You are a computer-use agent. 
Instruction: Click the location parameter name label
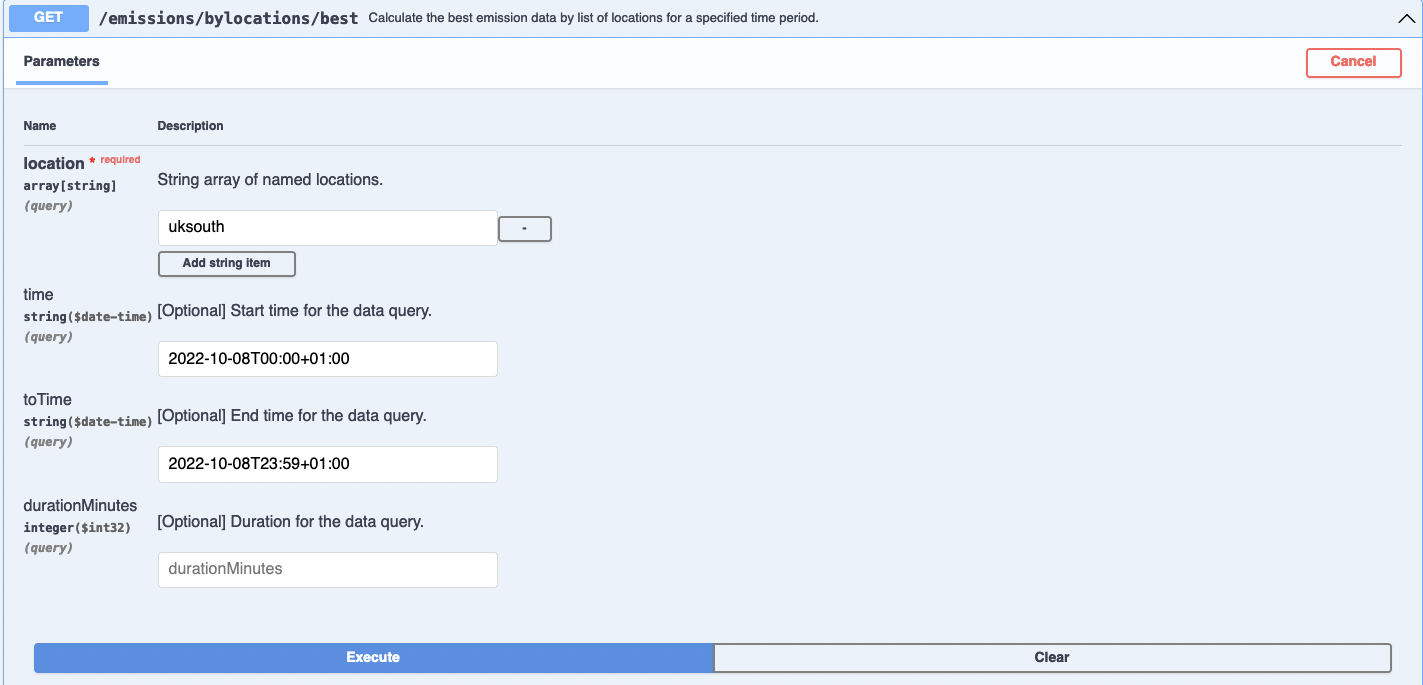54,163
